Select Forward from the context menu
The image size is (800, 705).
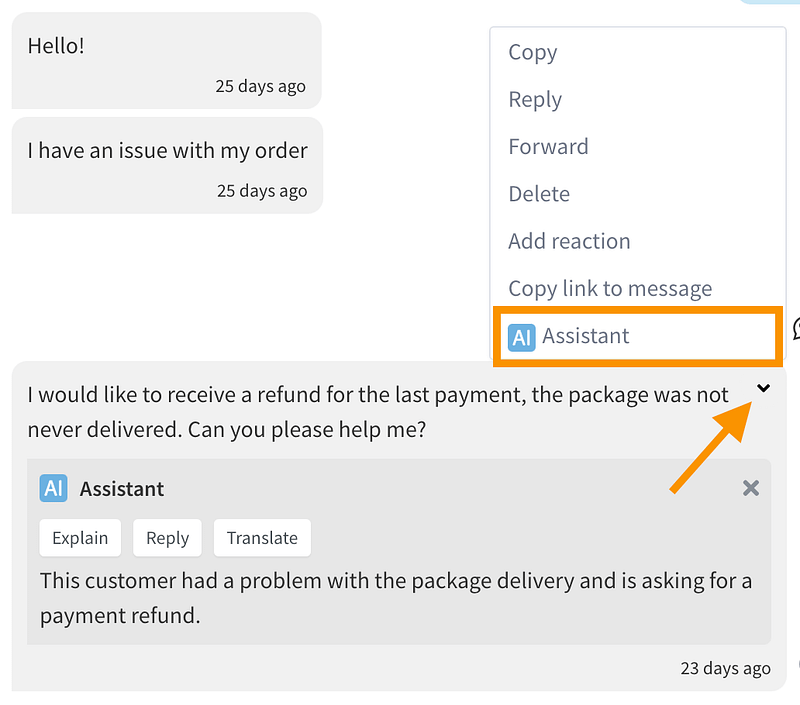coord(548,147)
